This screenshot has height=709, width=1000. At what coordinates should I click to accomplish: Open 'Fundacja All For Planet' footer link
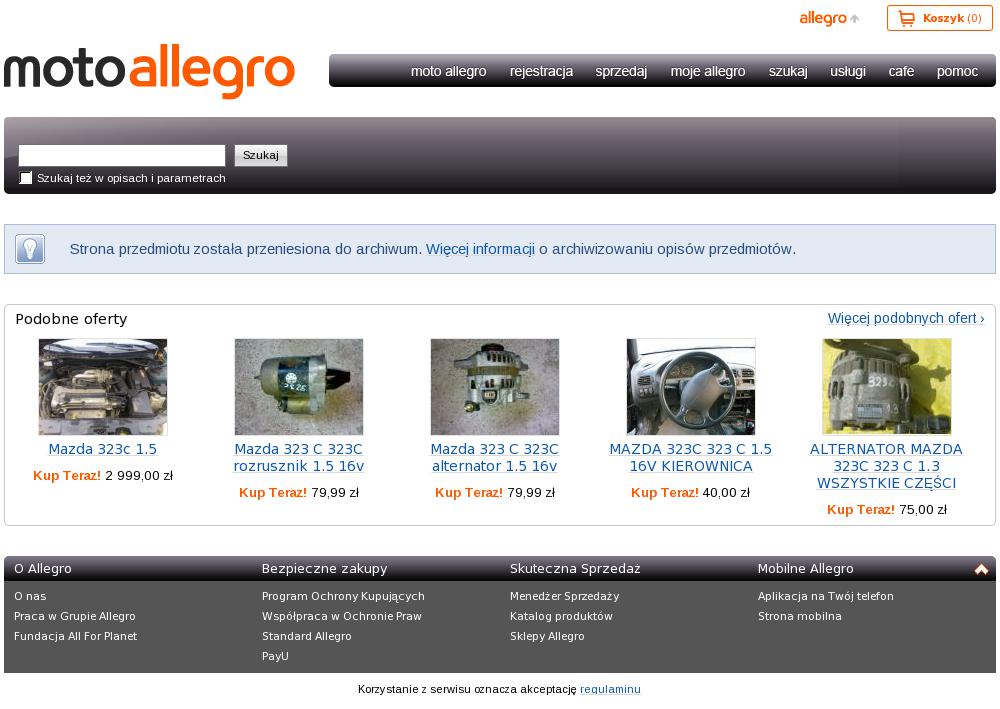[75, 636]
